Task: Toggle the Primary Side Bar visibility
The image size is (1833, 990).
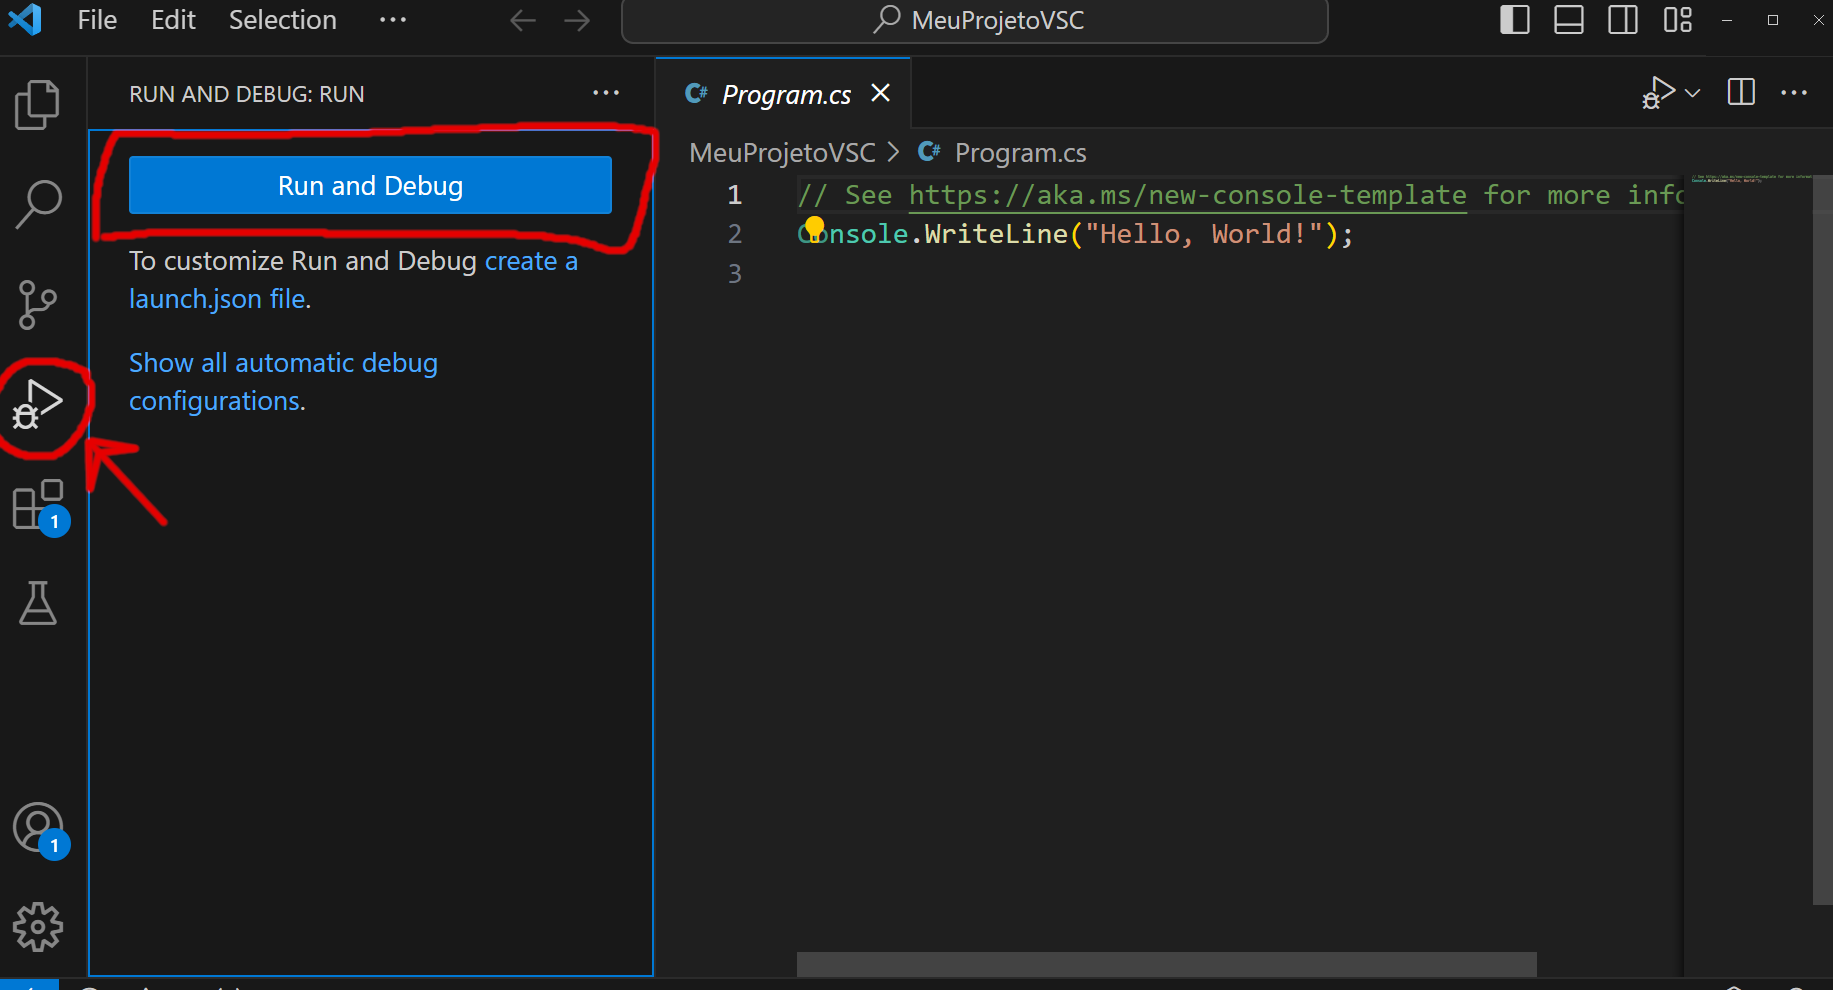Action: click(1514, 19)
